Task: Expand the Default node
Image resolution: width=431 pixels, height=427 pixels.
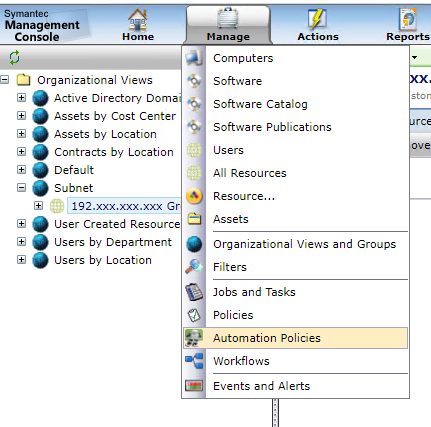Action: tap(21, 170)
